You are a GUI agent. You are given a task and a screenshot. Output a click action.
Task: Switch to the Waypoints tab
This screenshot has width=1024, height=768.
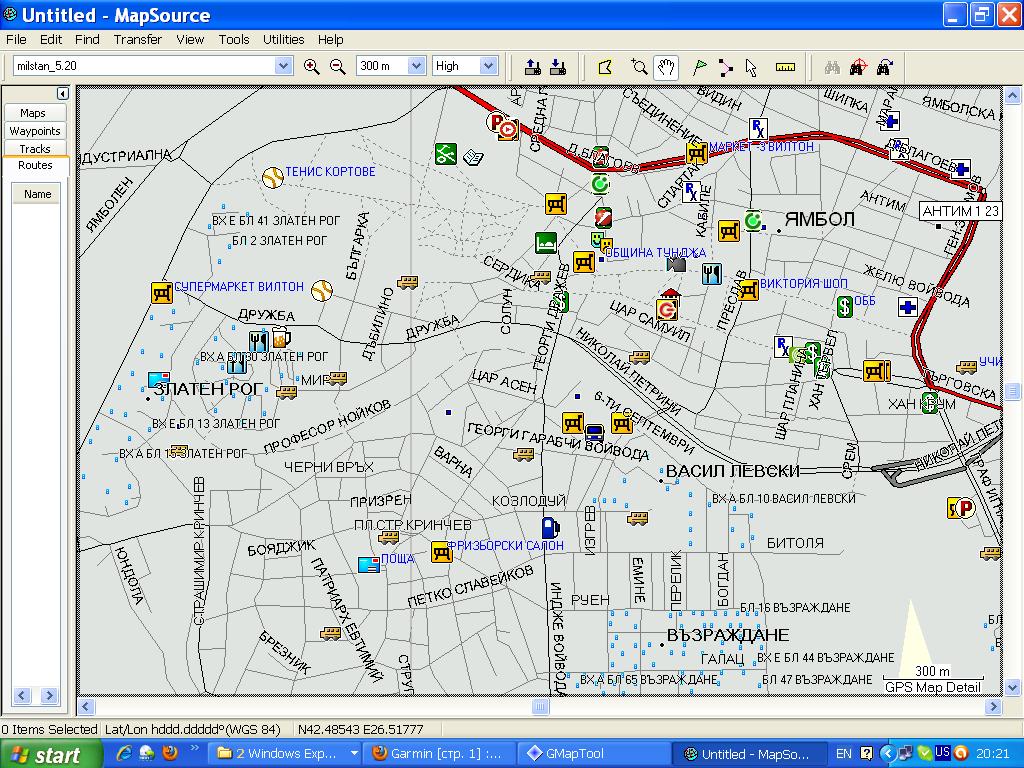[x=35, y=131]
